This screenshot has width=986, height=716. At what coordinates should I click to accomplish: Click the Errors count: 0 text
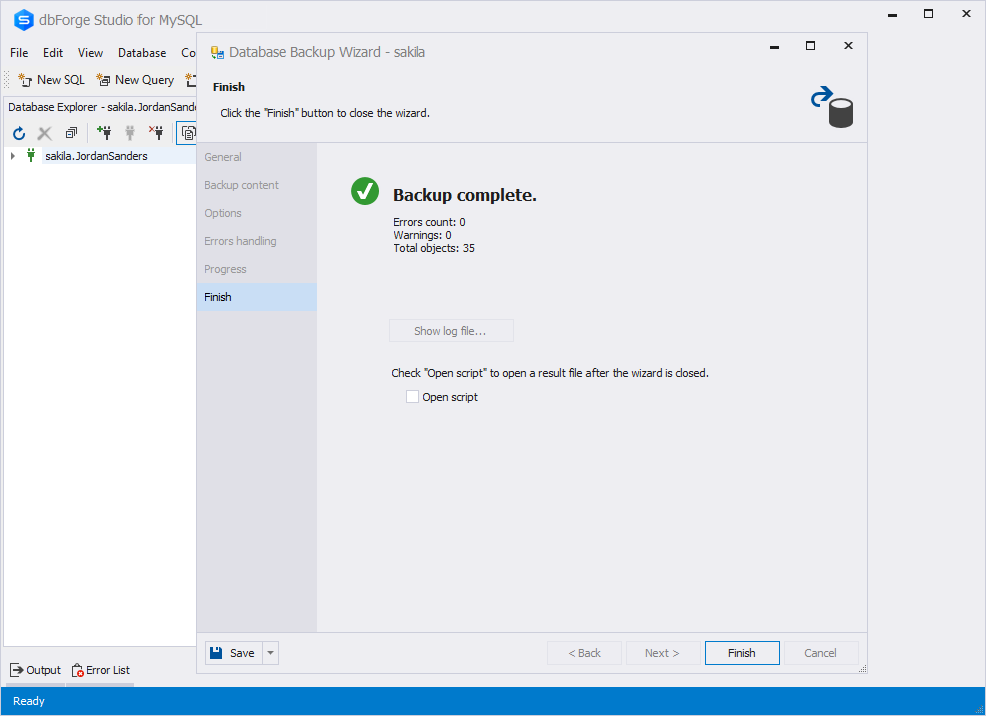click(429, 222)
